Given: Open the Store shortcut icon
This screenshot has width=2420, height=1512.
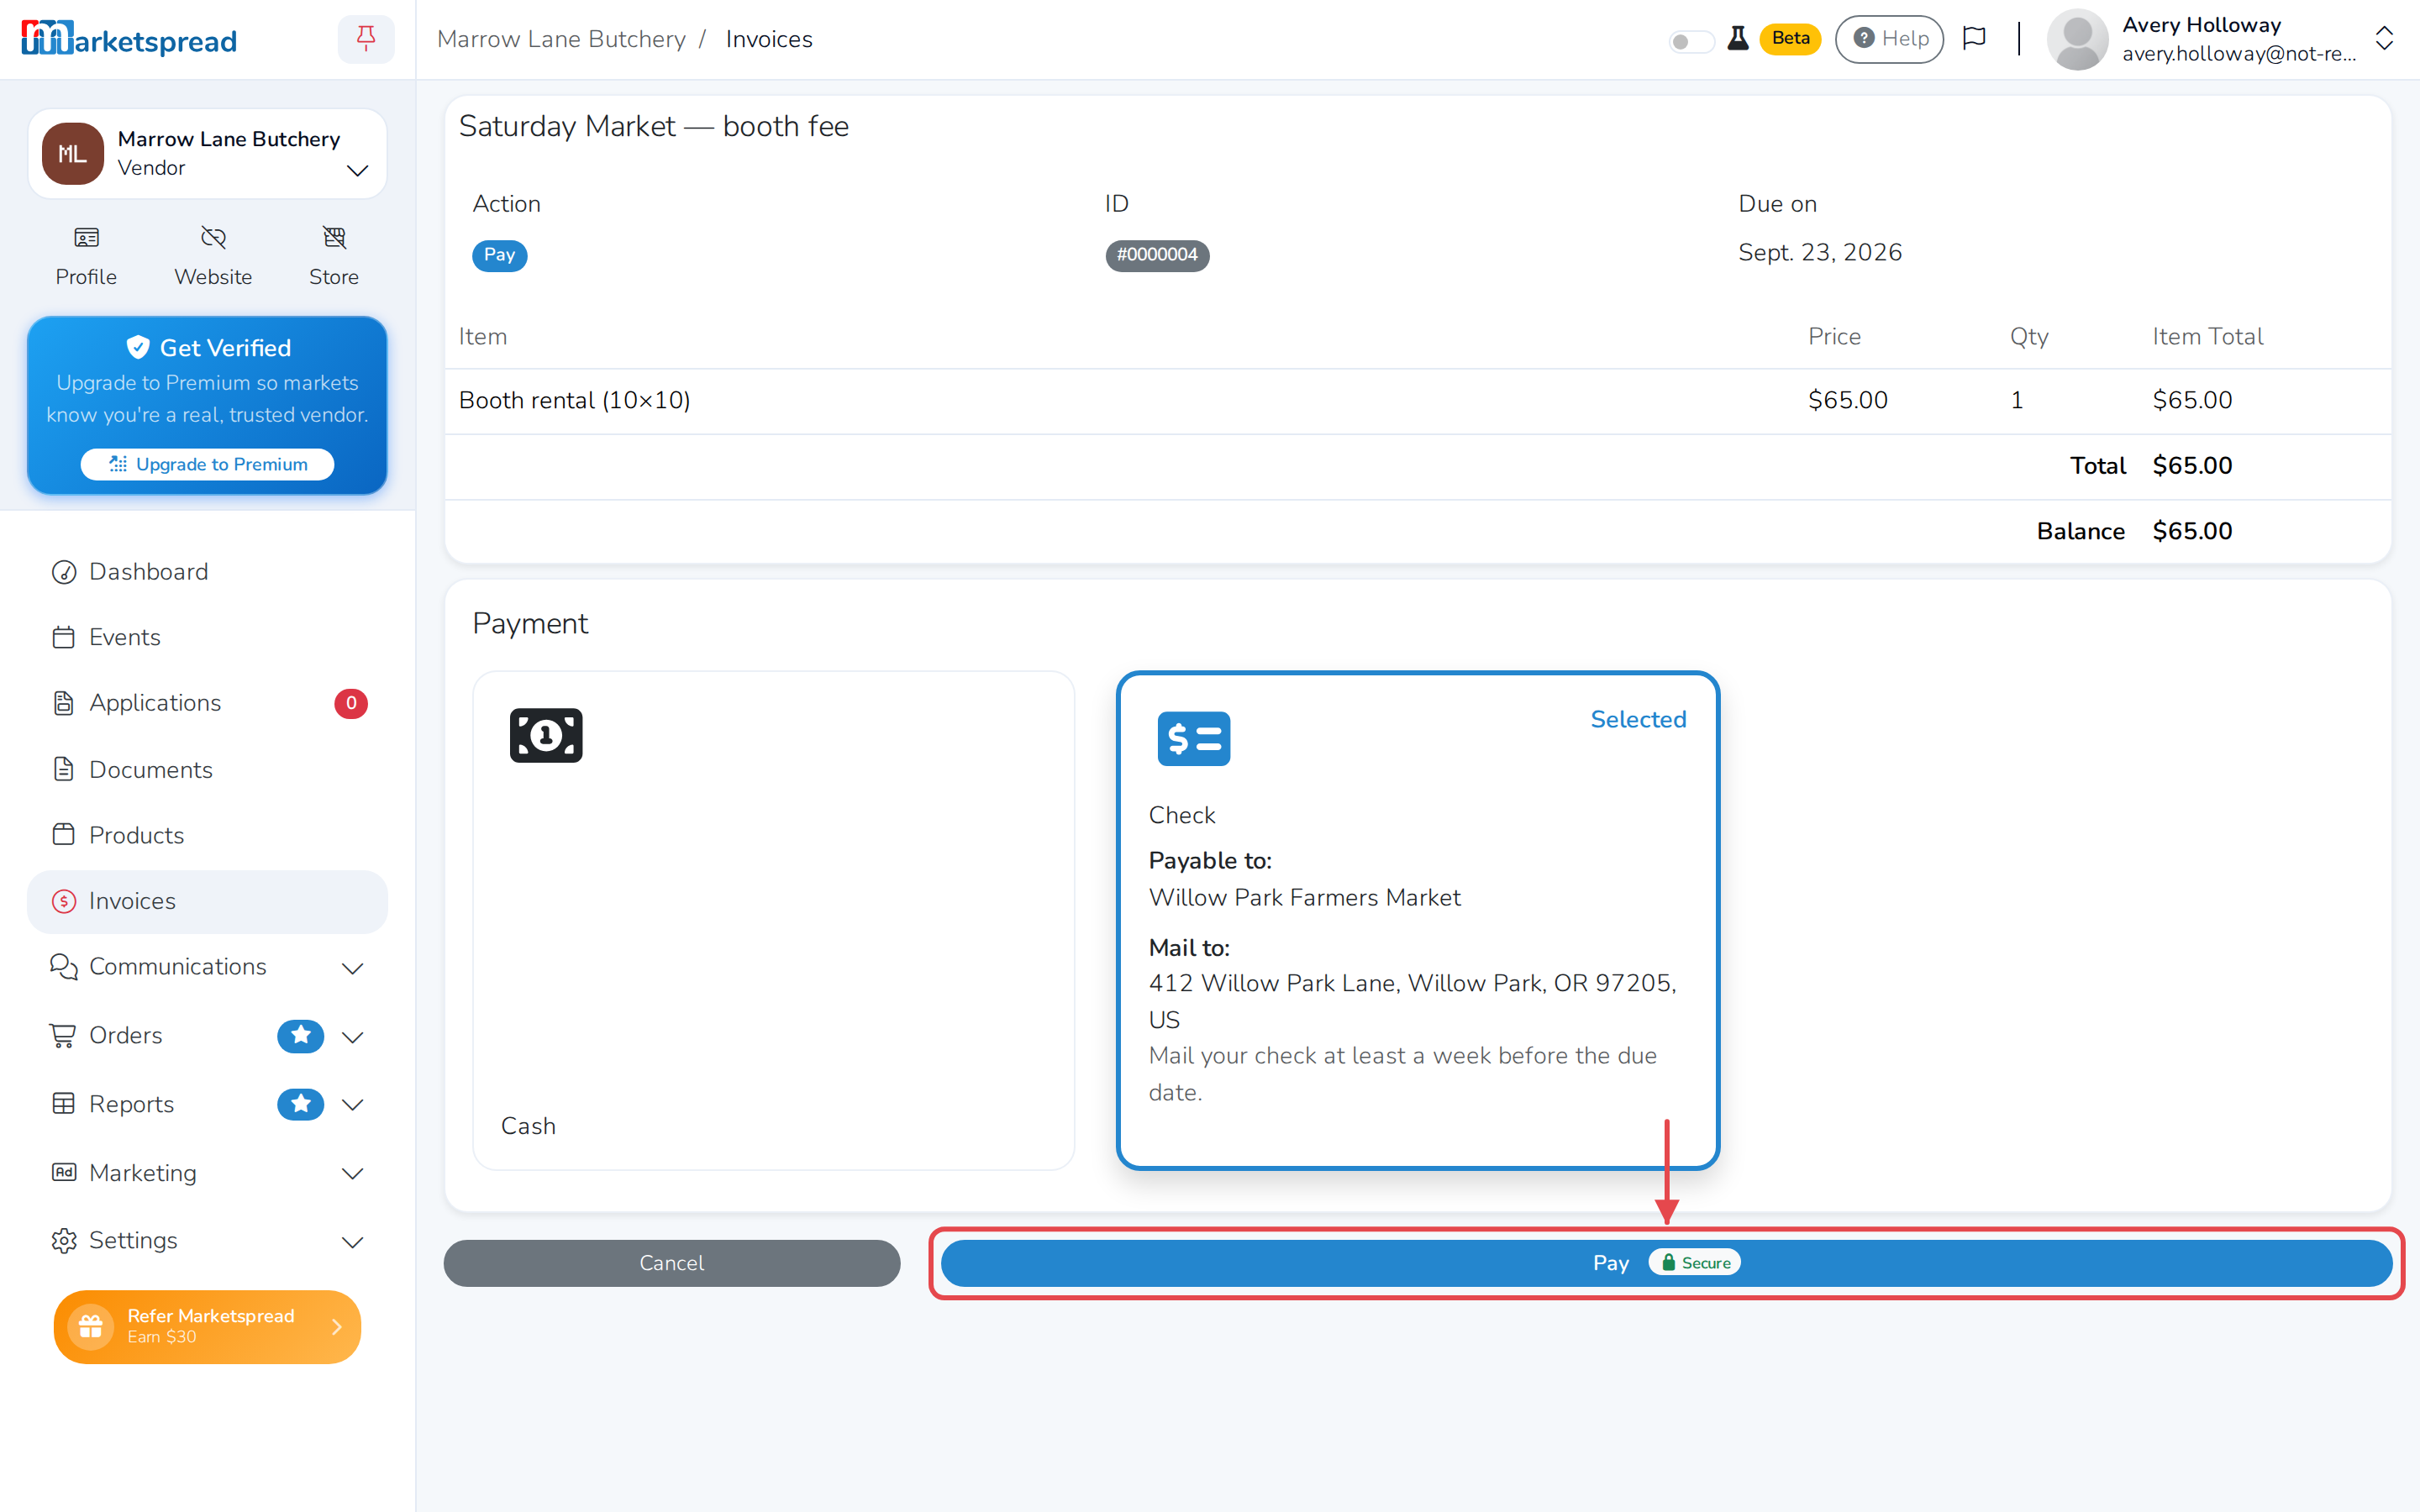Looking at the screenshot, I should coord(334,237).
